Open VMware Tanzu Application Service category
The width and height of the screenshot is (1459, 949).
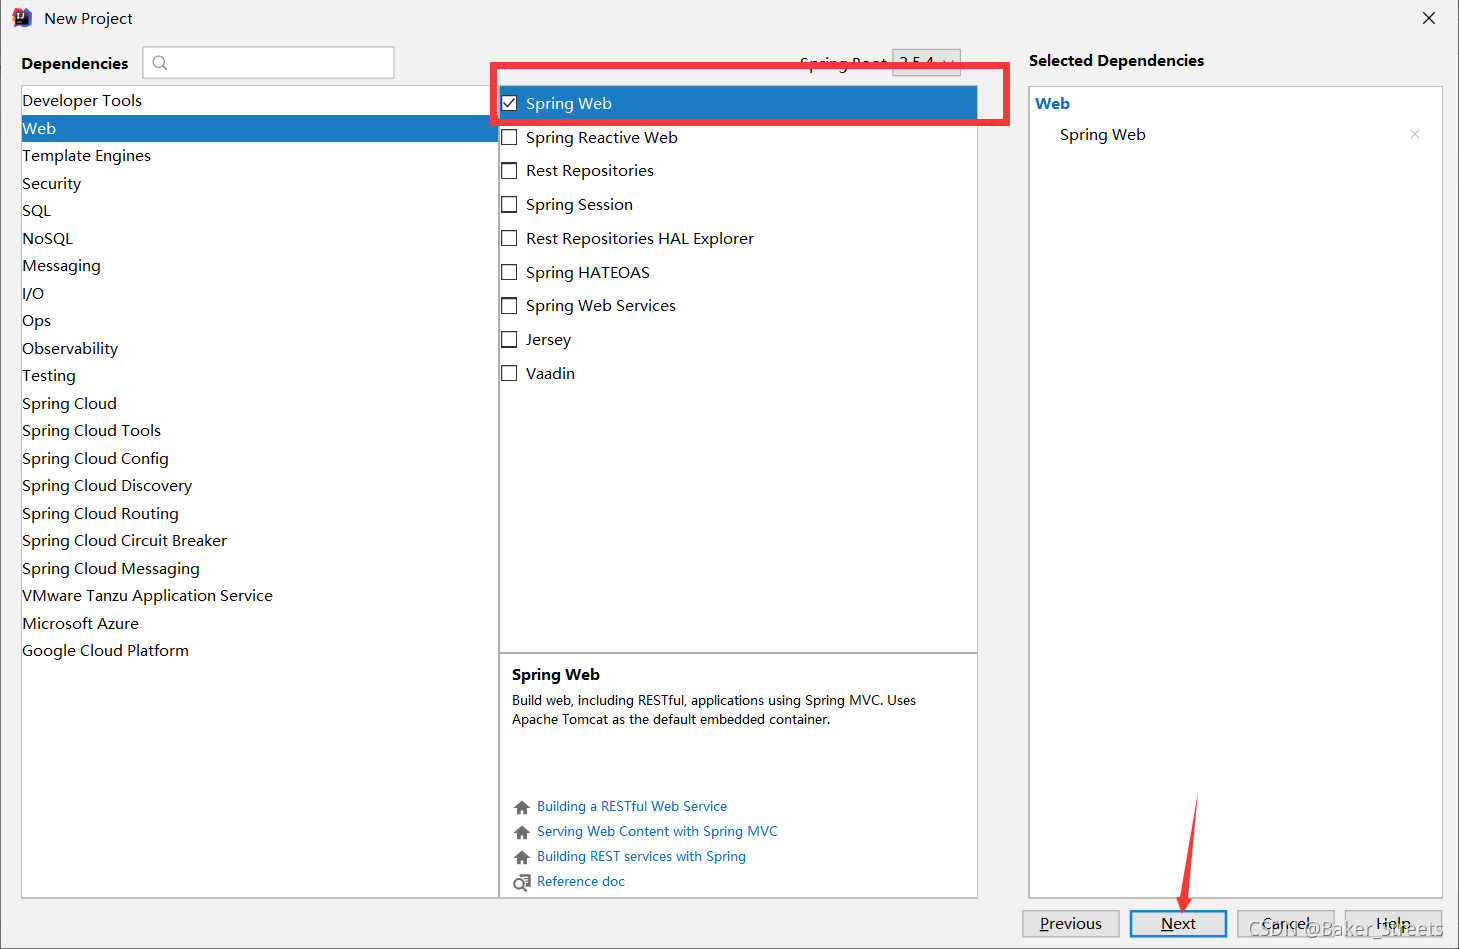260,595
